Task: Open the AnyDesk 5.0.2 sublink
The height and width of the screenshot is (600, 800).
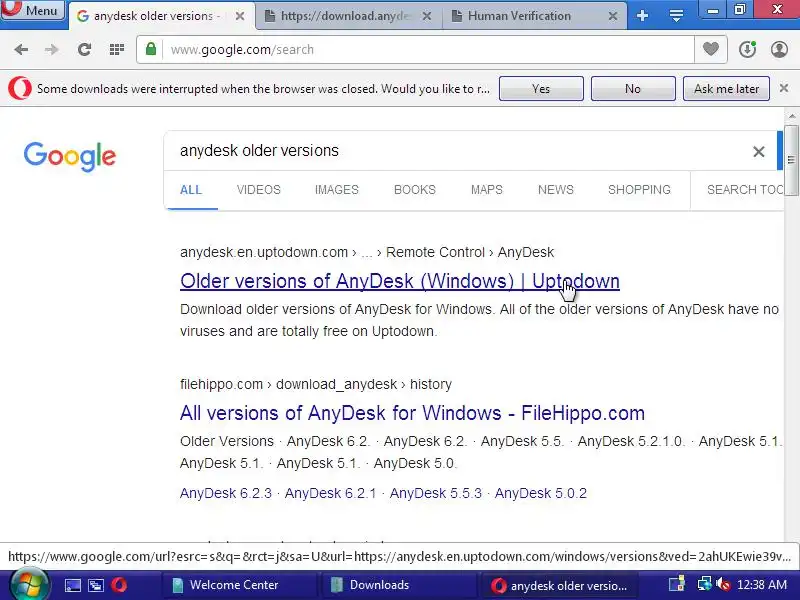Action: pos(541,493)
